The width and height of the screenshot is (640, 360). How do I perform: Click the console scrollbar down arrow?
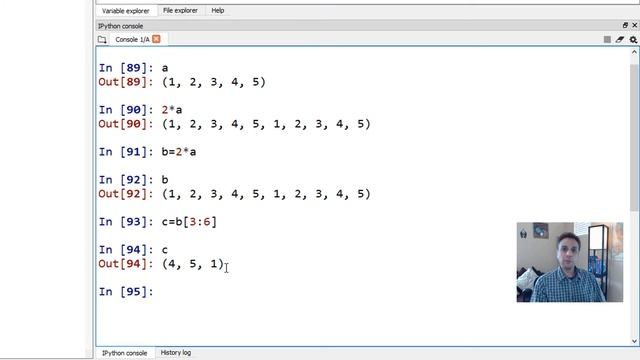pos(634,341)
